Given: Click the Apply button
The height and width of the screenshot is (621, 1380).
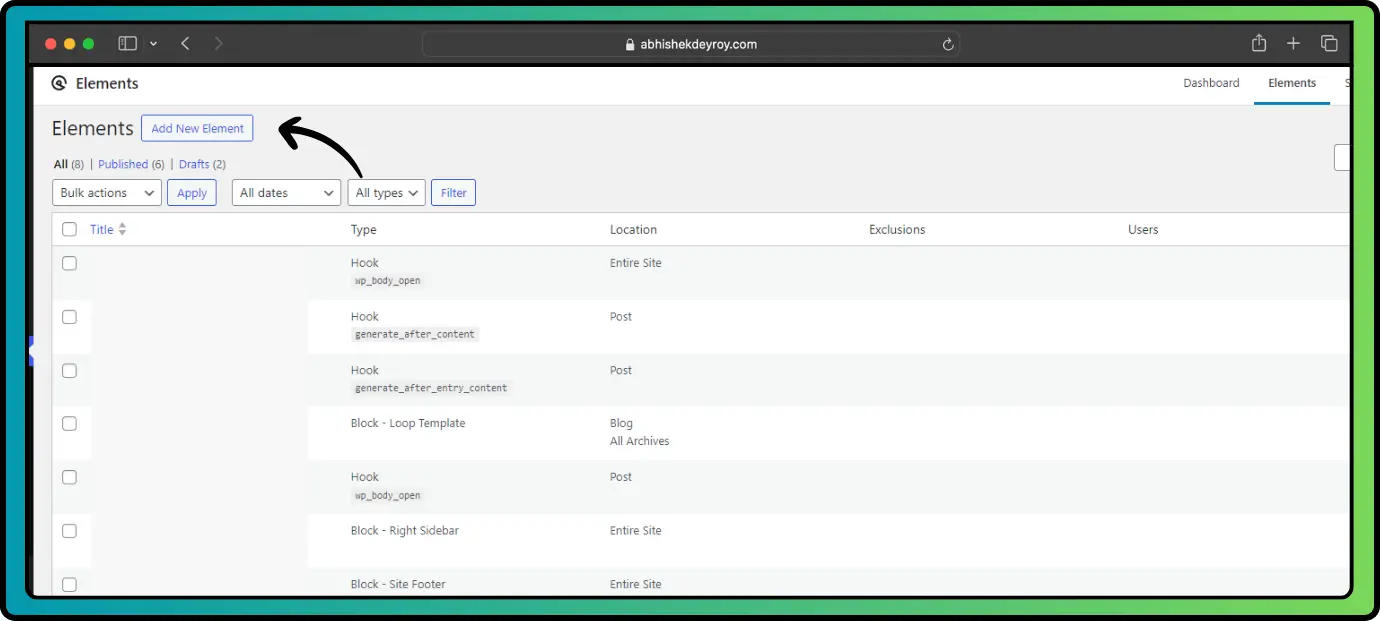Looking at the screenshot, I should 191,193.
